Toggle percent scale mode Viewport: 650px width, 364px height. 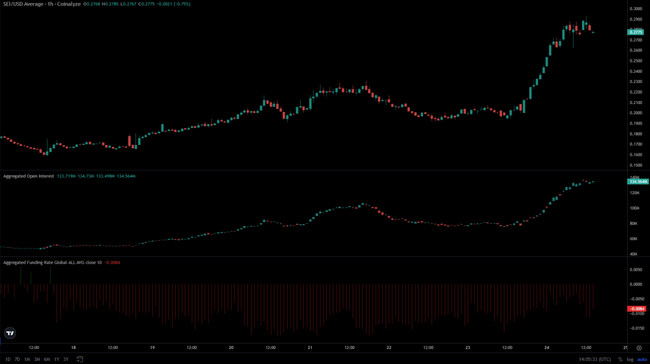click(x=620, y=359)
